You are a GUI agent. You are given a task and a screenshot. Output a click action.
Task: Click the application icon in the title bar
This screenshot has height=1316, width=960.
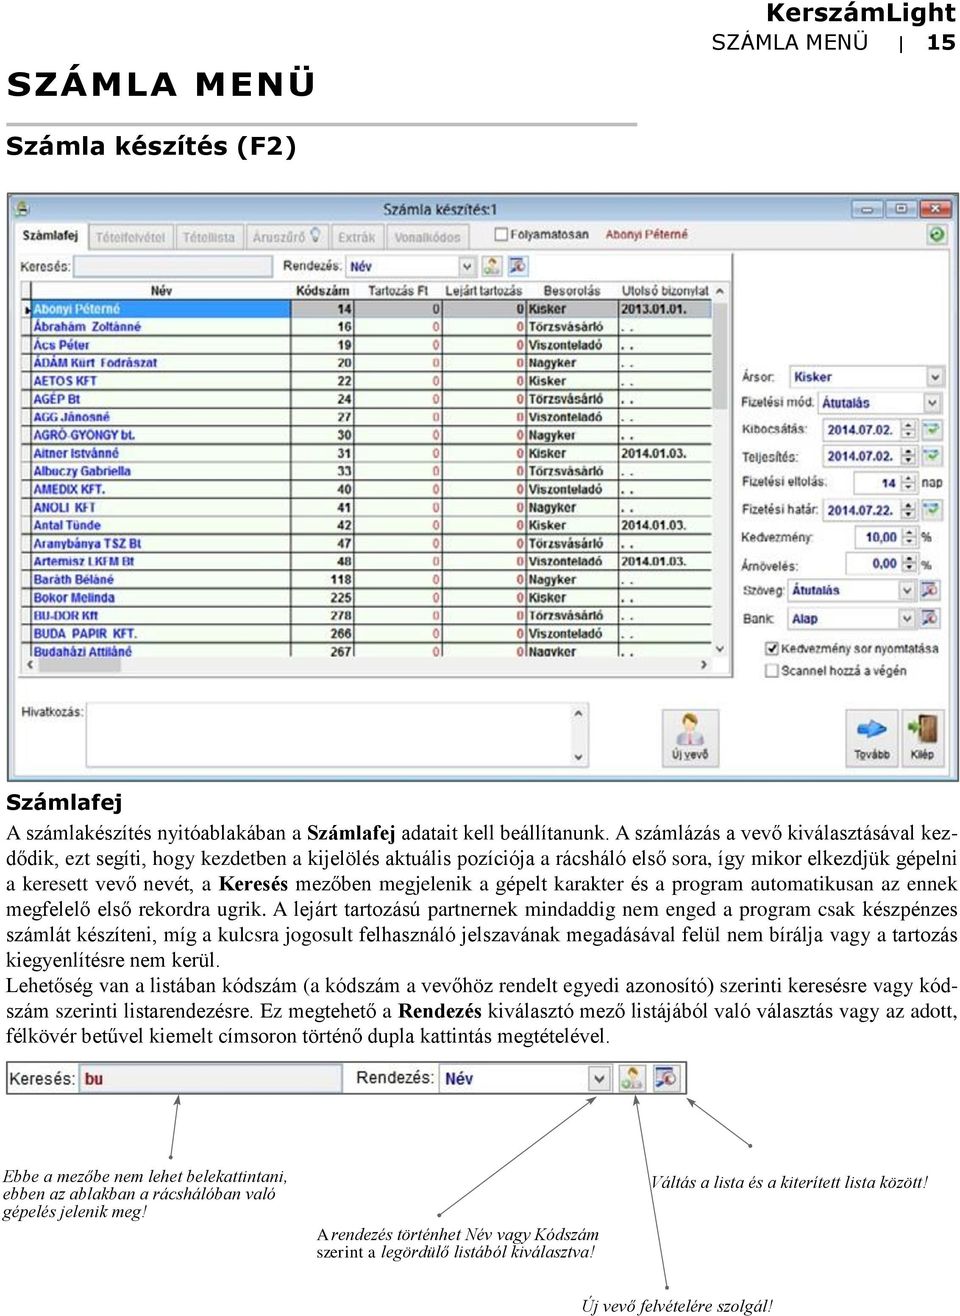(22, 209)
